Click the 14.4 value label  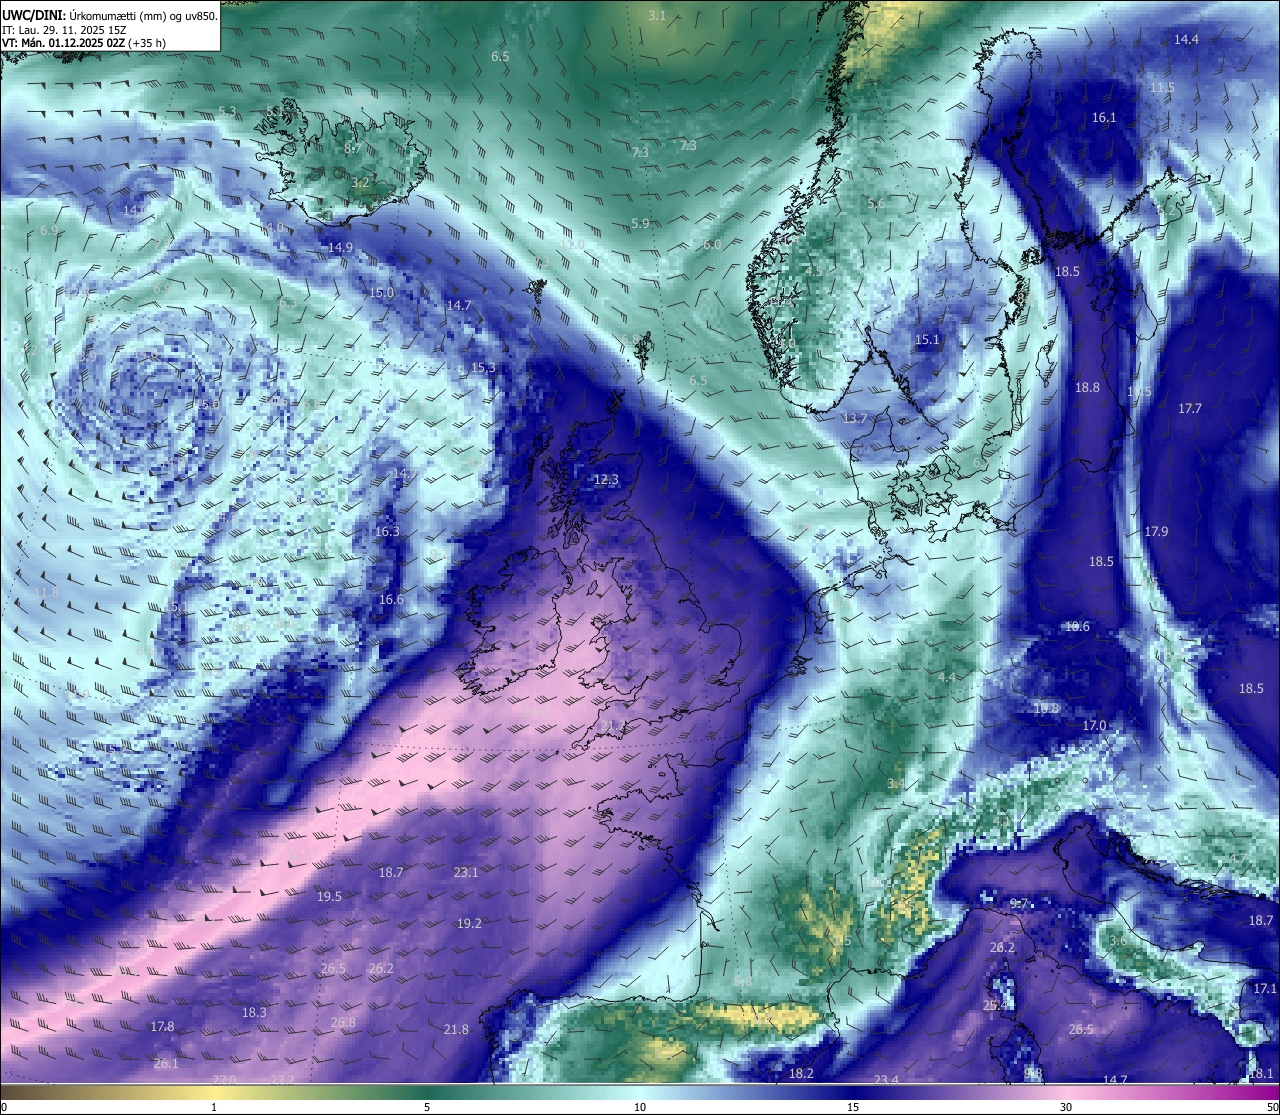coord(1186,39)
